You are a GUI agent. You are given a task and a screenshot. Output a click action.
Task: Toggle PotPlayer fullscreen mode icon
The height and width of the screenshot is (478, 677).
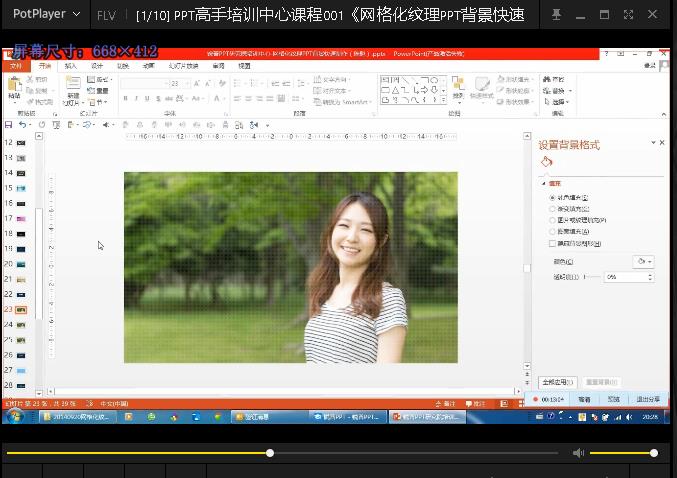[x=628, y=15]
